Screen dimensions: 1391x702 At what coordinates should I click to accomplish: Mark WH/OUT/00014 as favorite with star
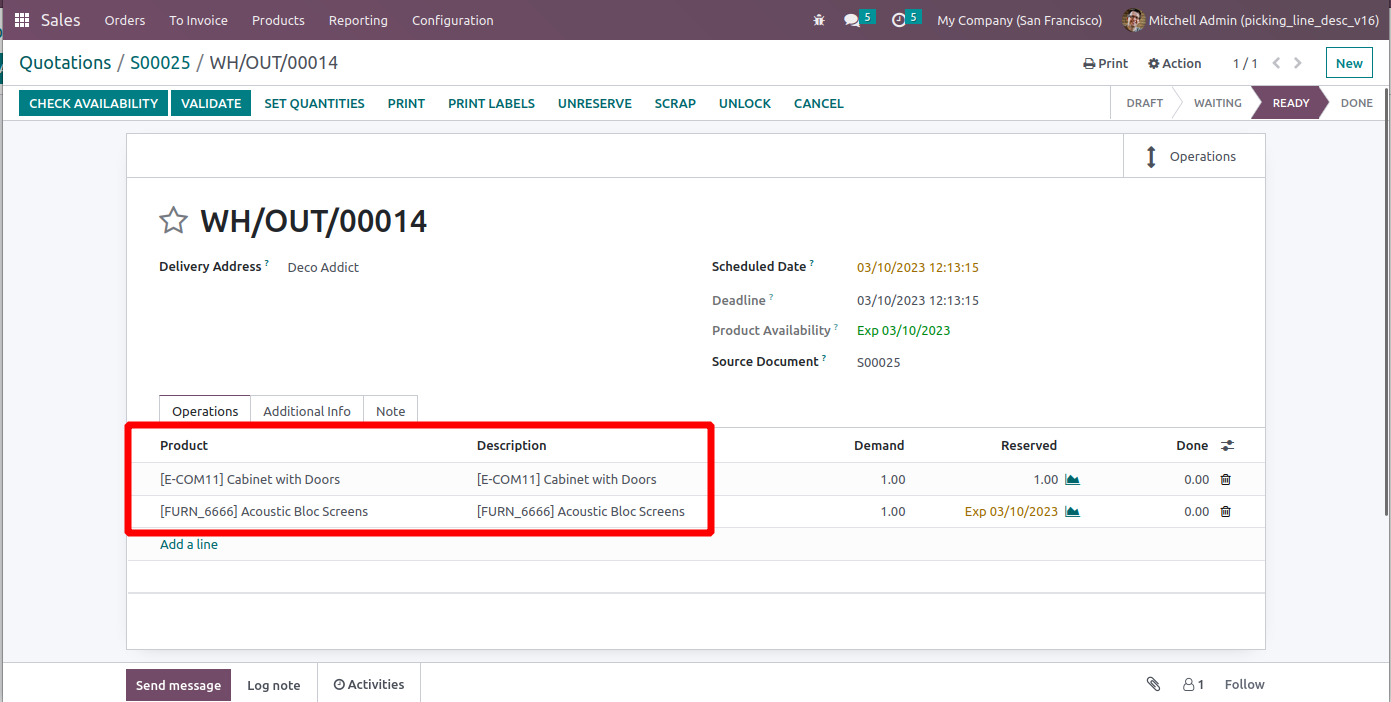174,221
